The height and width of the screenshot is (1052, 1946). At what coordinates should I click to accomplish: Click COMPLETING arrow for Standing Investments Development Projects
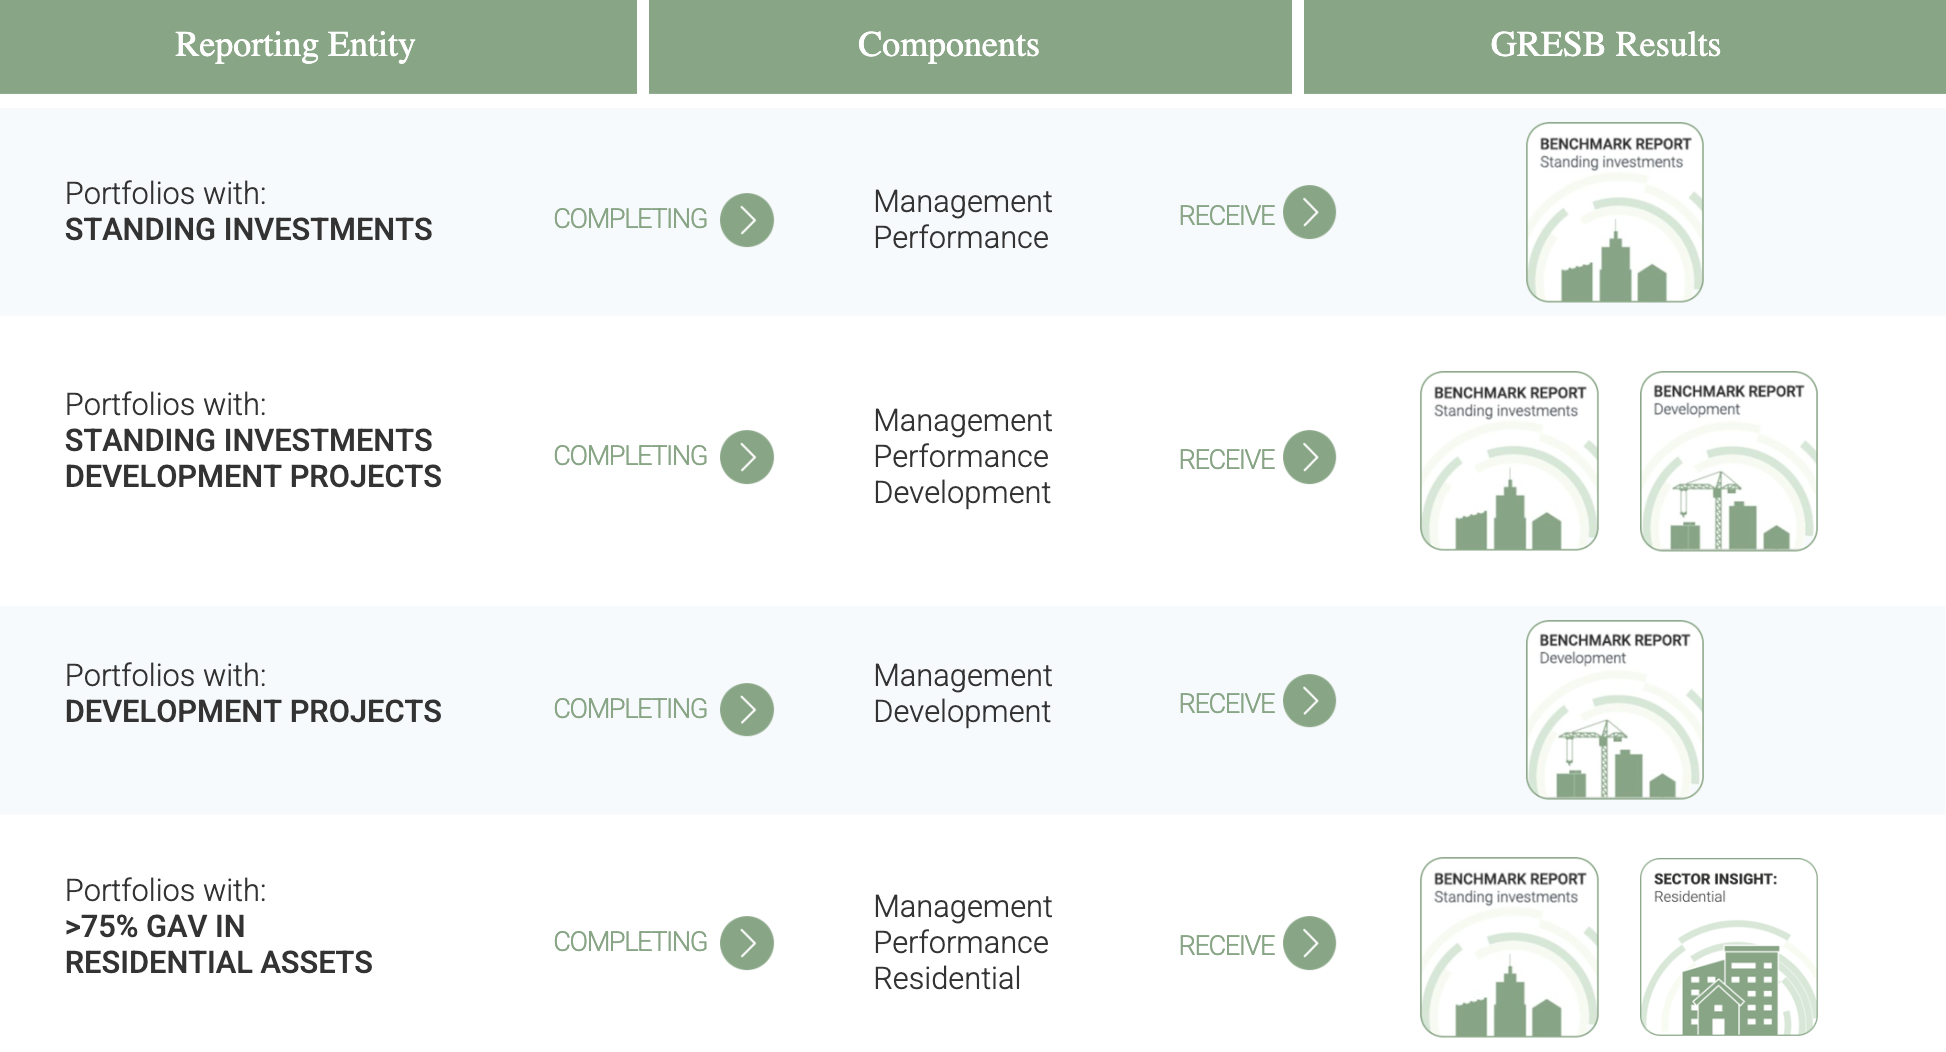click(x=747, y=457)
